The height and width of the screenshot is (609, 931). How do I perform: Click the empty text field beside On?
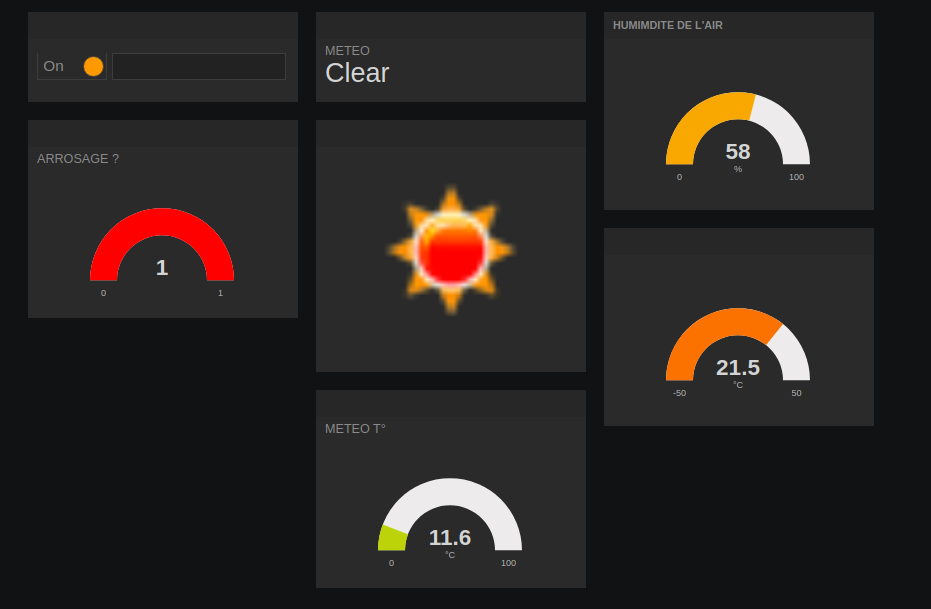click(x=199, y=66)
